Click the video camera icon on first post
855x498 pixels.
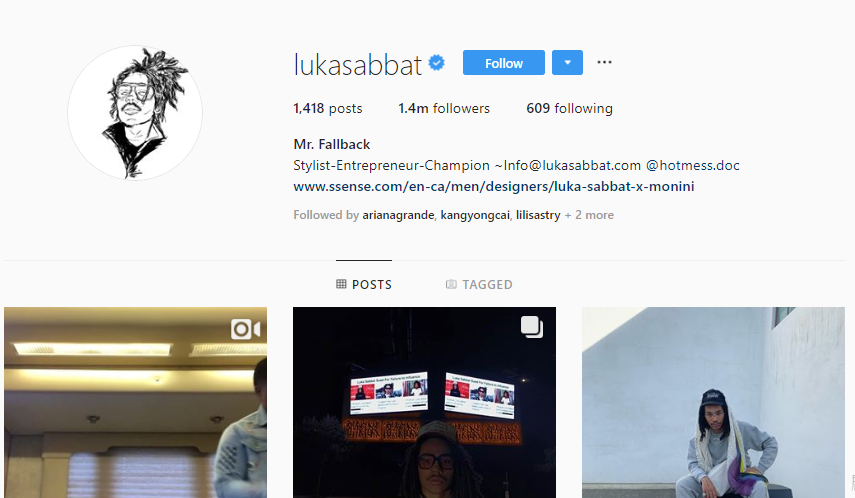245,329
